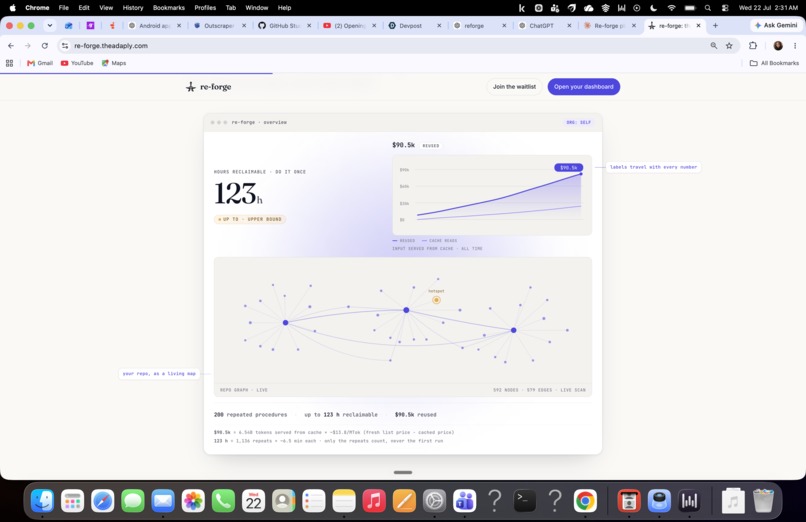Open Terminal from the Dock
Screen dimensions: 806x522
click(525, 501)
